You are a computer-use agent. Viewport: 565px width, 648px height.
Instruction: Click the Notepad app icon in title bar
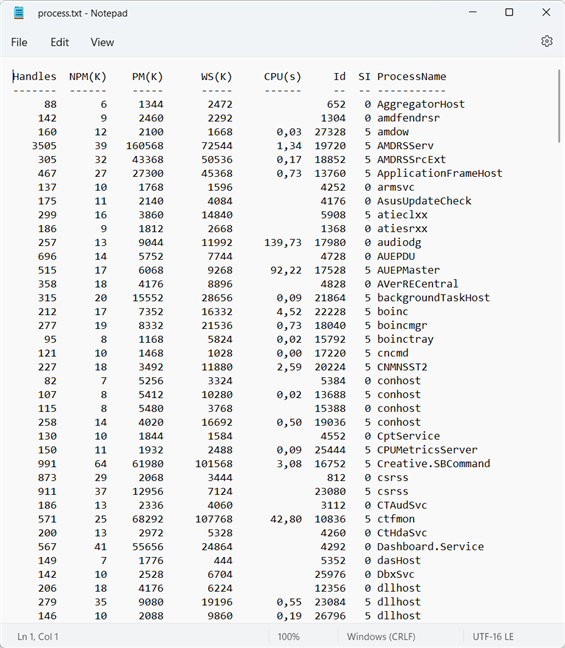[19, 13]
